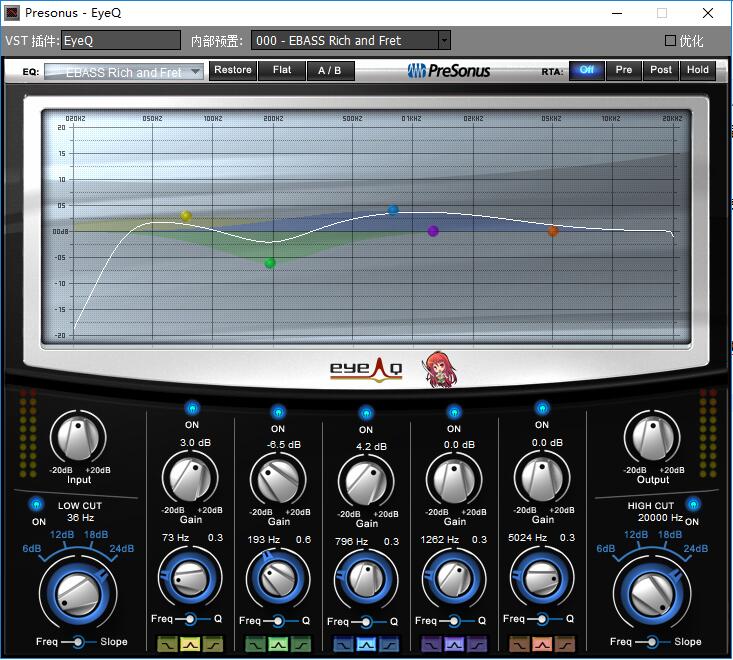Select peak filter on purple 1262 Hz band

(x=454, y=645)
